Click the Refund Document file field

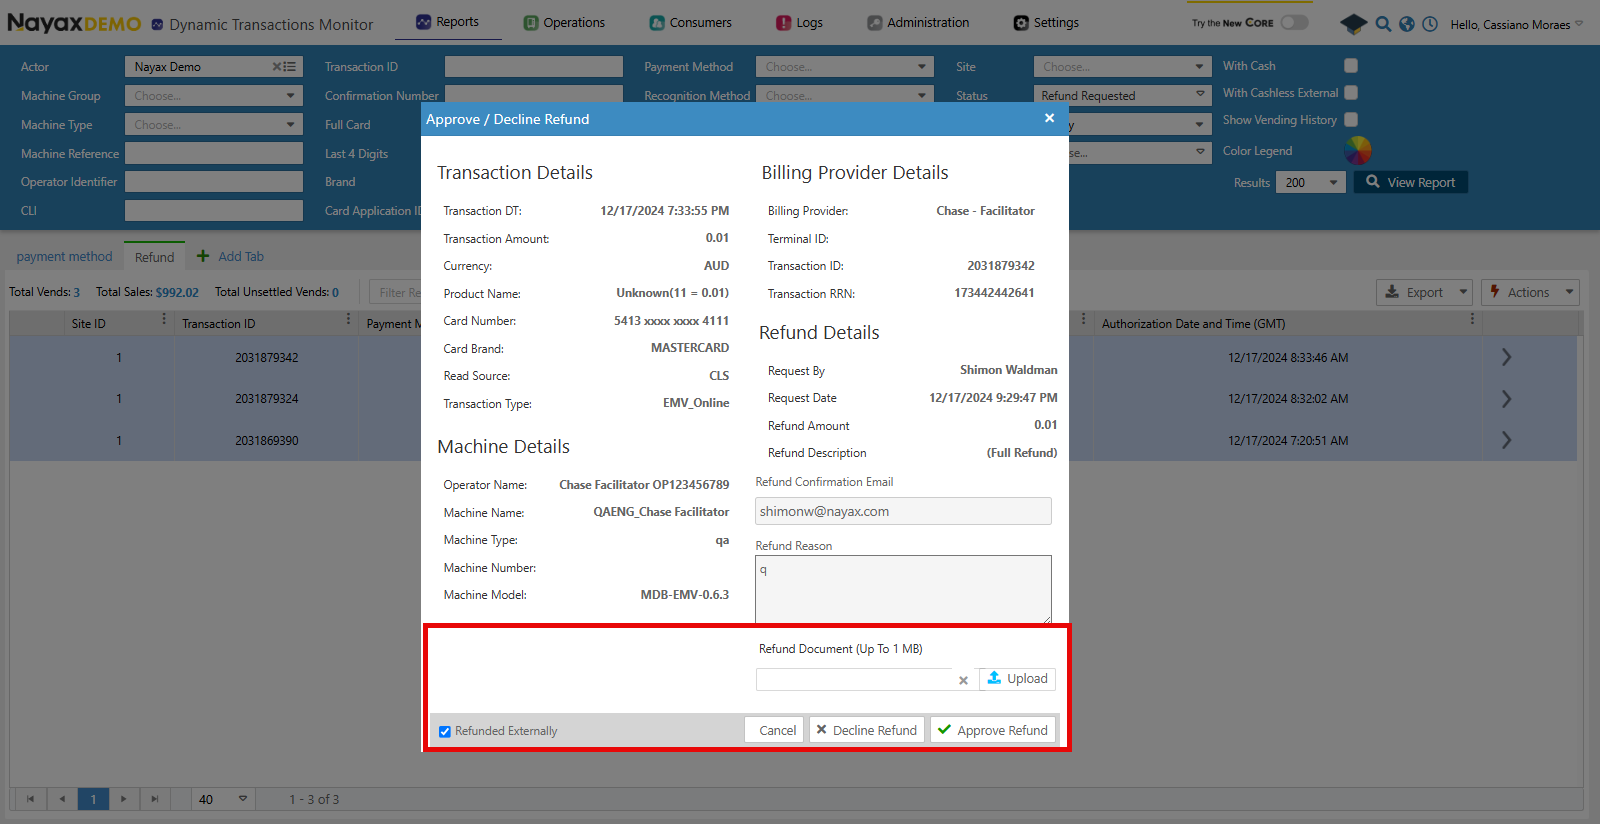click(853, 679)
